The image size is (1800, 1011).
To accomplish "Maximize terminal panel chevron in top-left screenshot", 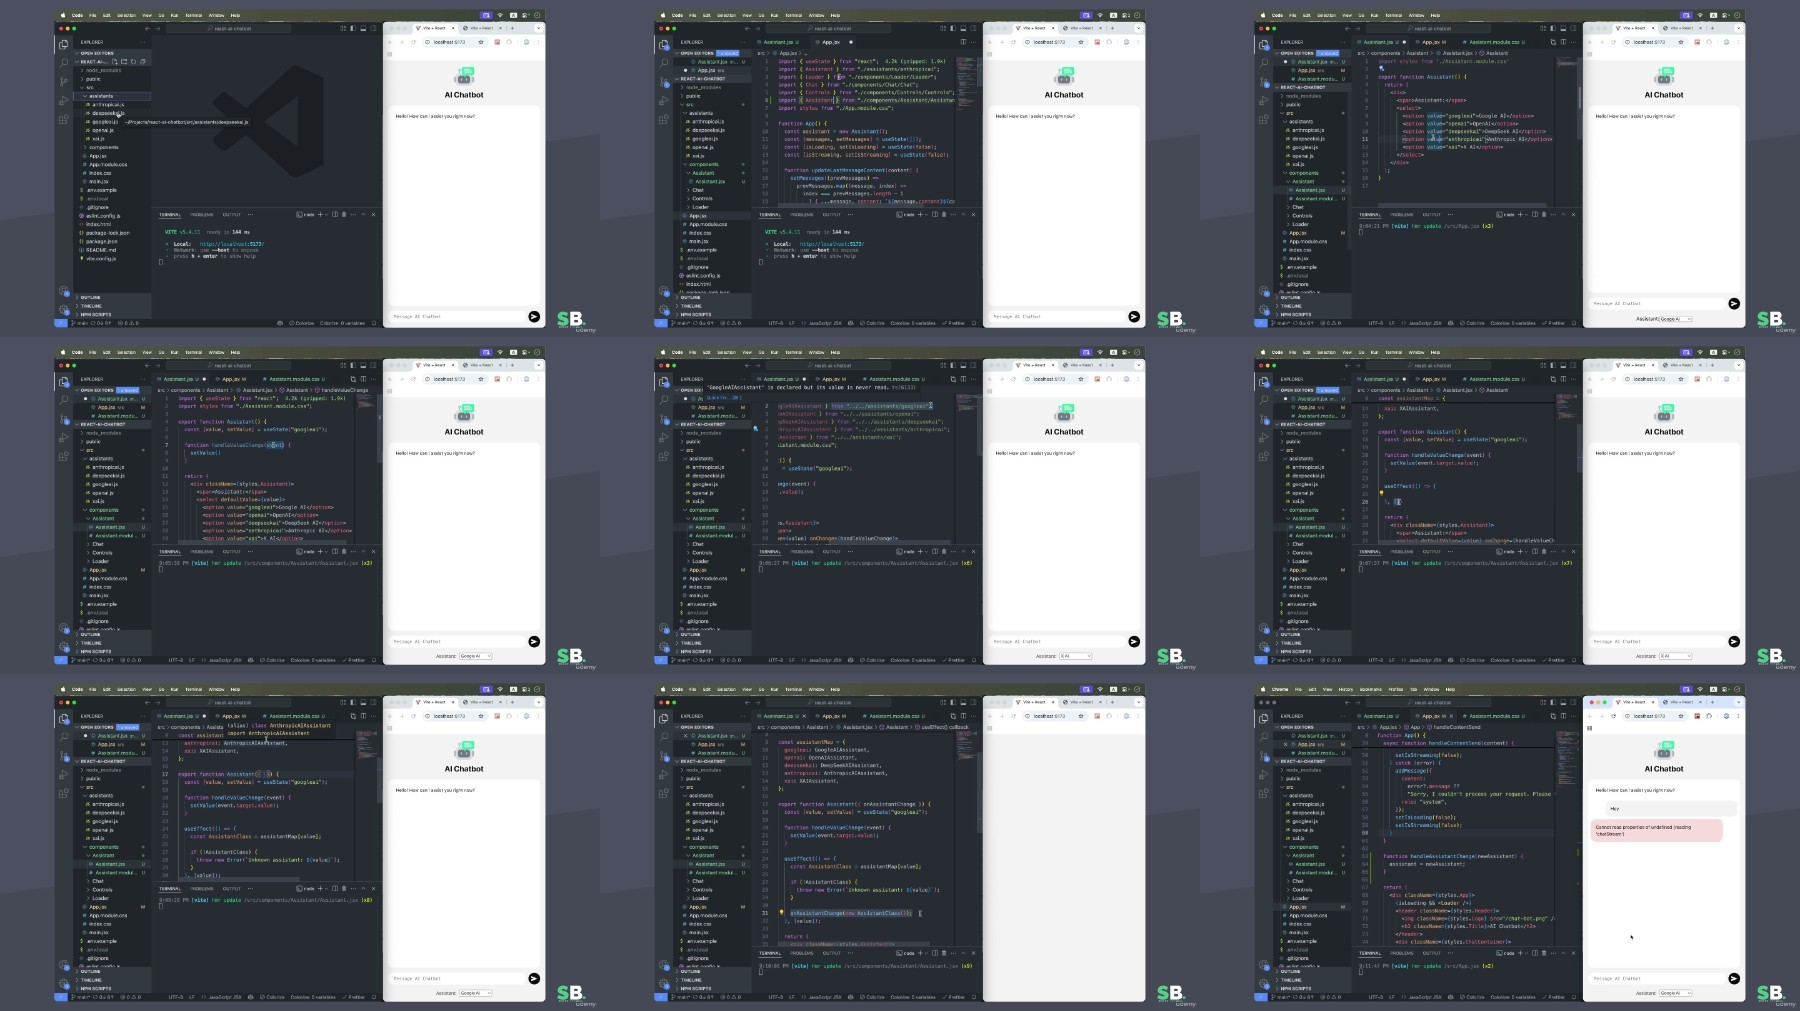I will pos(364,214).
